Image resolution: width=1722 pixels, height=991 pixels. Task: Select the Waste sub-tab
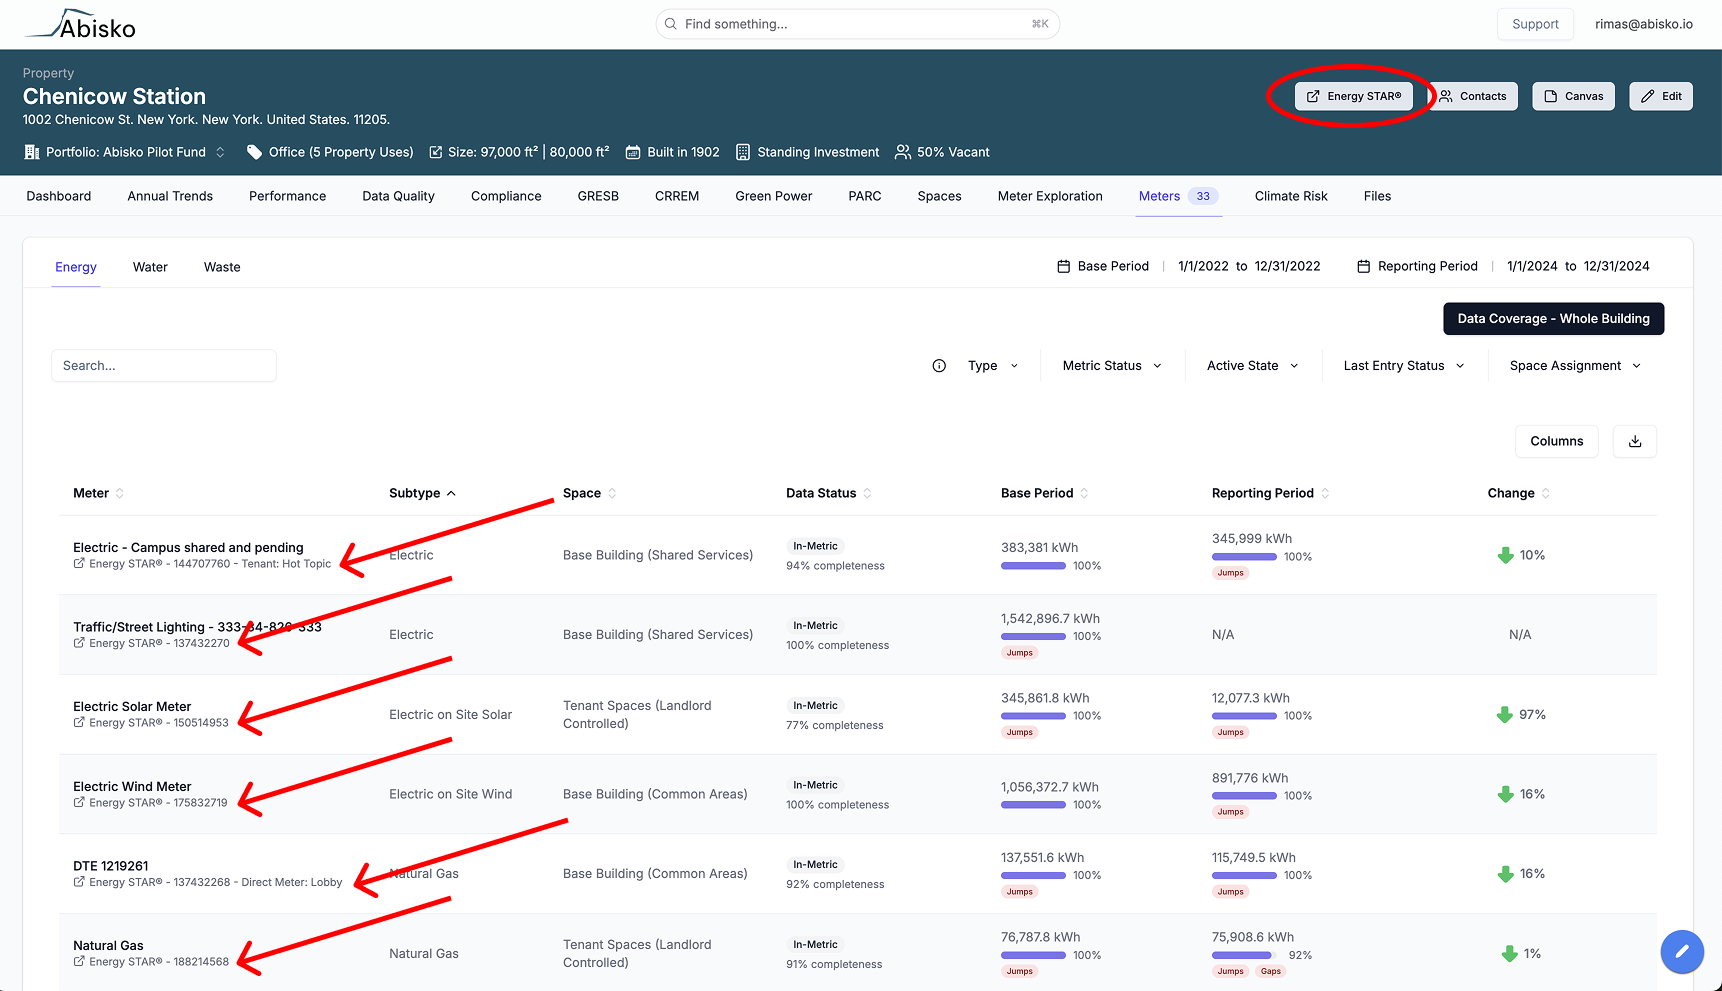(222, 267)
